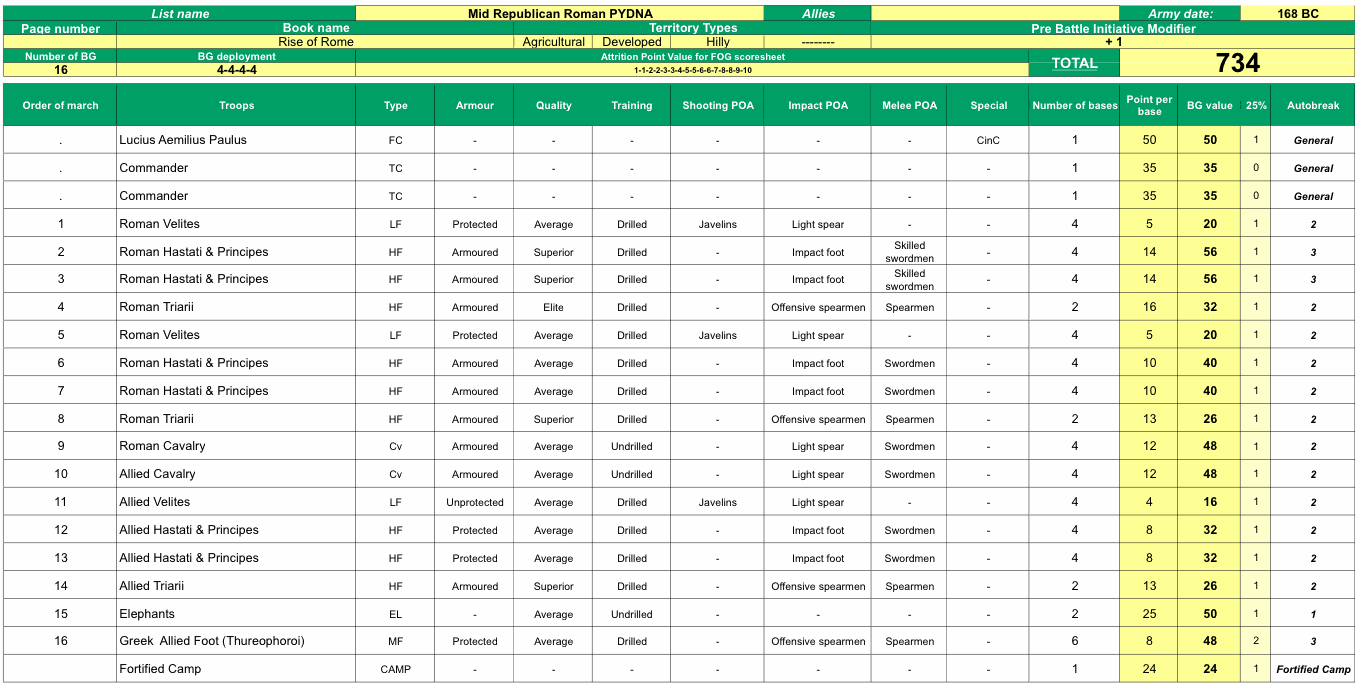Click the 'Elephants' troop cell

click(x=236, y=614)
